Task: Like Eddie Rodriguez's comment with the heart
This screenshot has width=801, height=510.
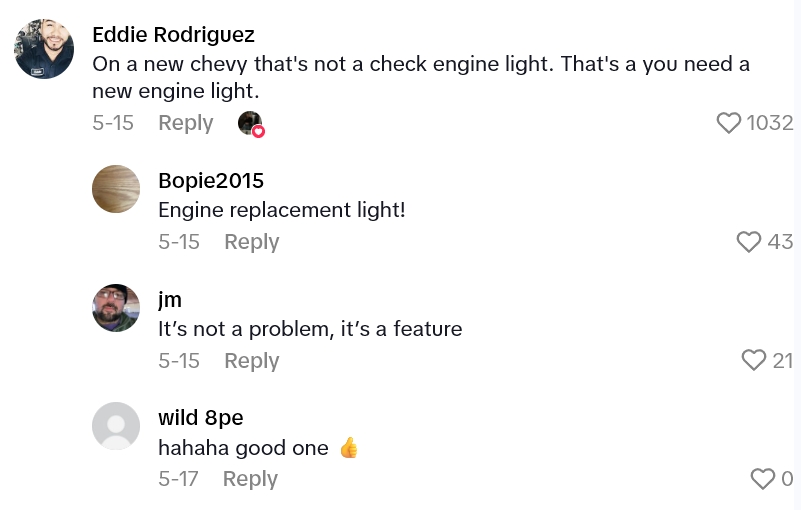Action: [729, 123]
